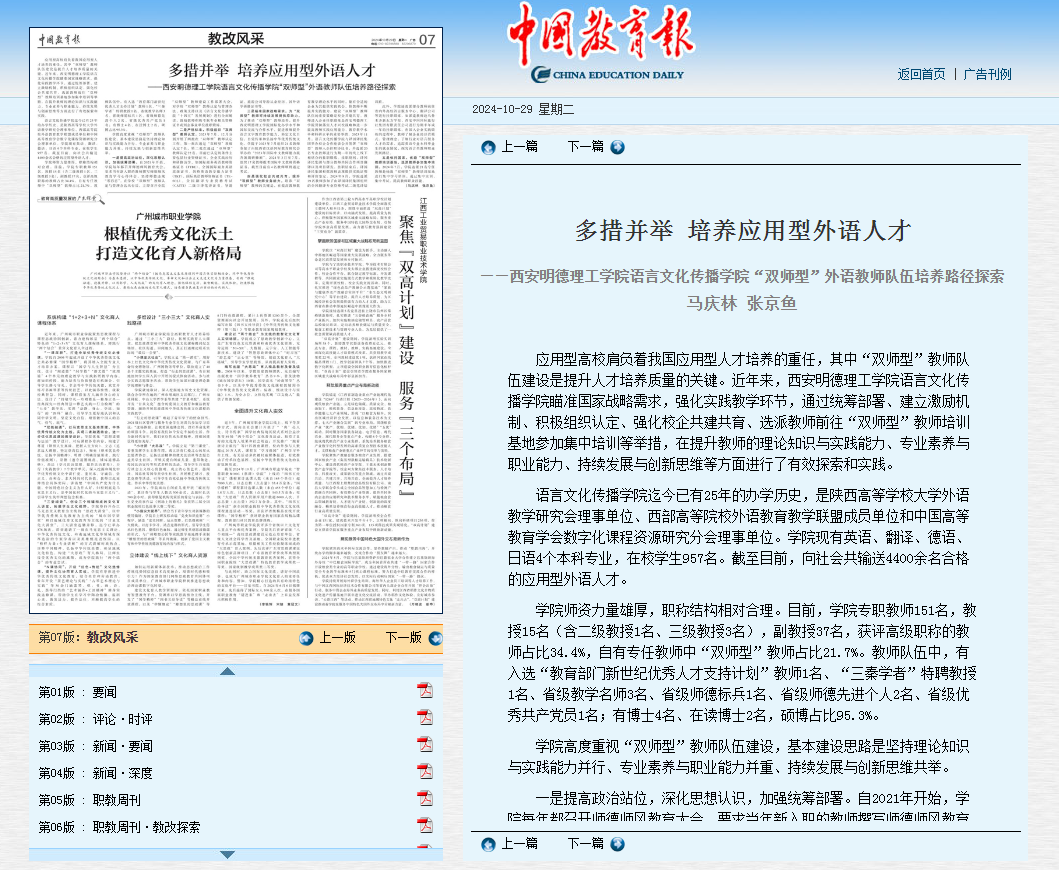
Task: Click 返回首页 link in header
Action: [x=921, y=74]
